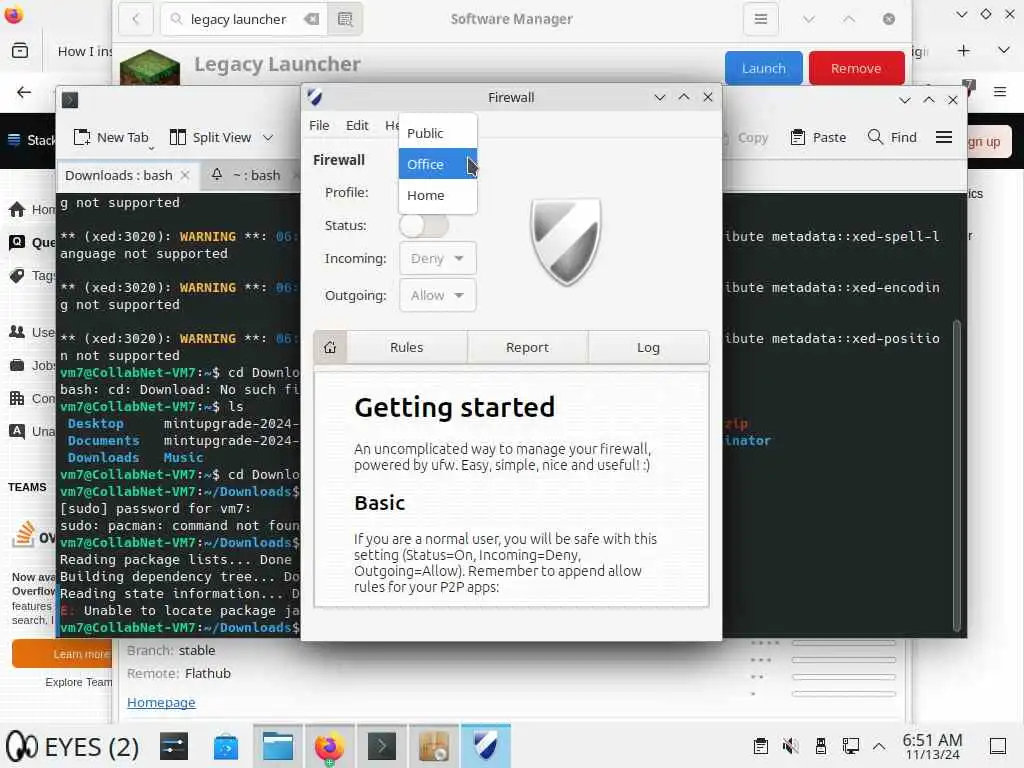Go back in Software Manager
1024x768 pixels.
point(136,19)
